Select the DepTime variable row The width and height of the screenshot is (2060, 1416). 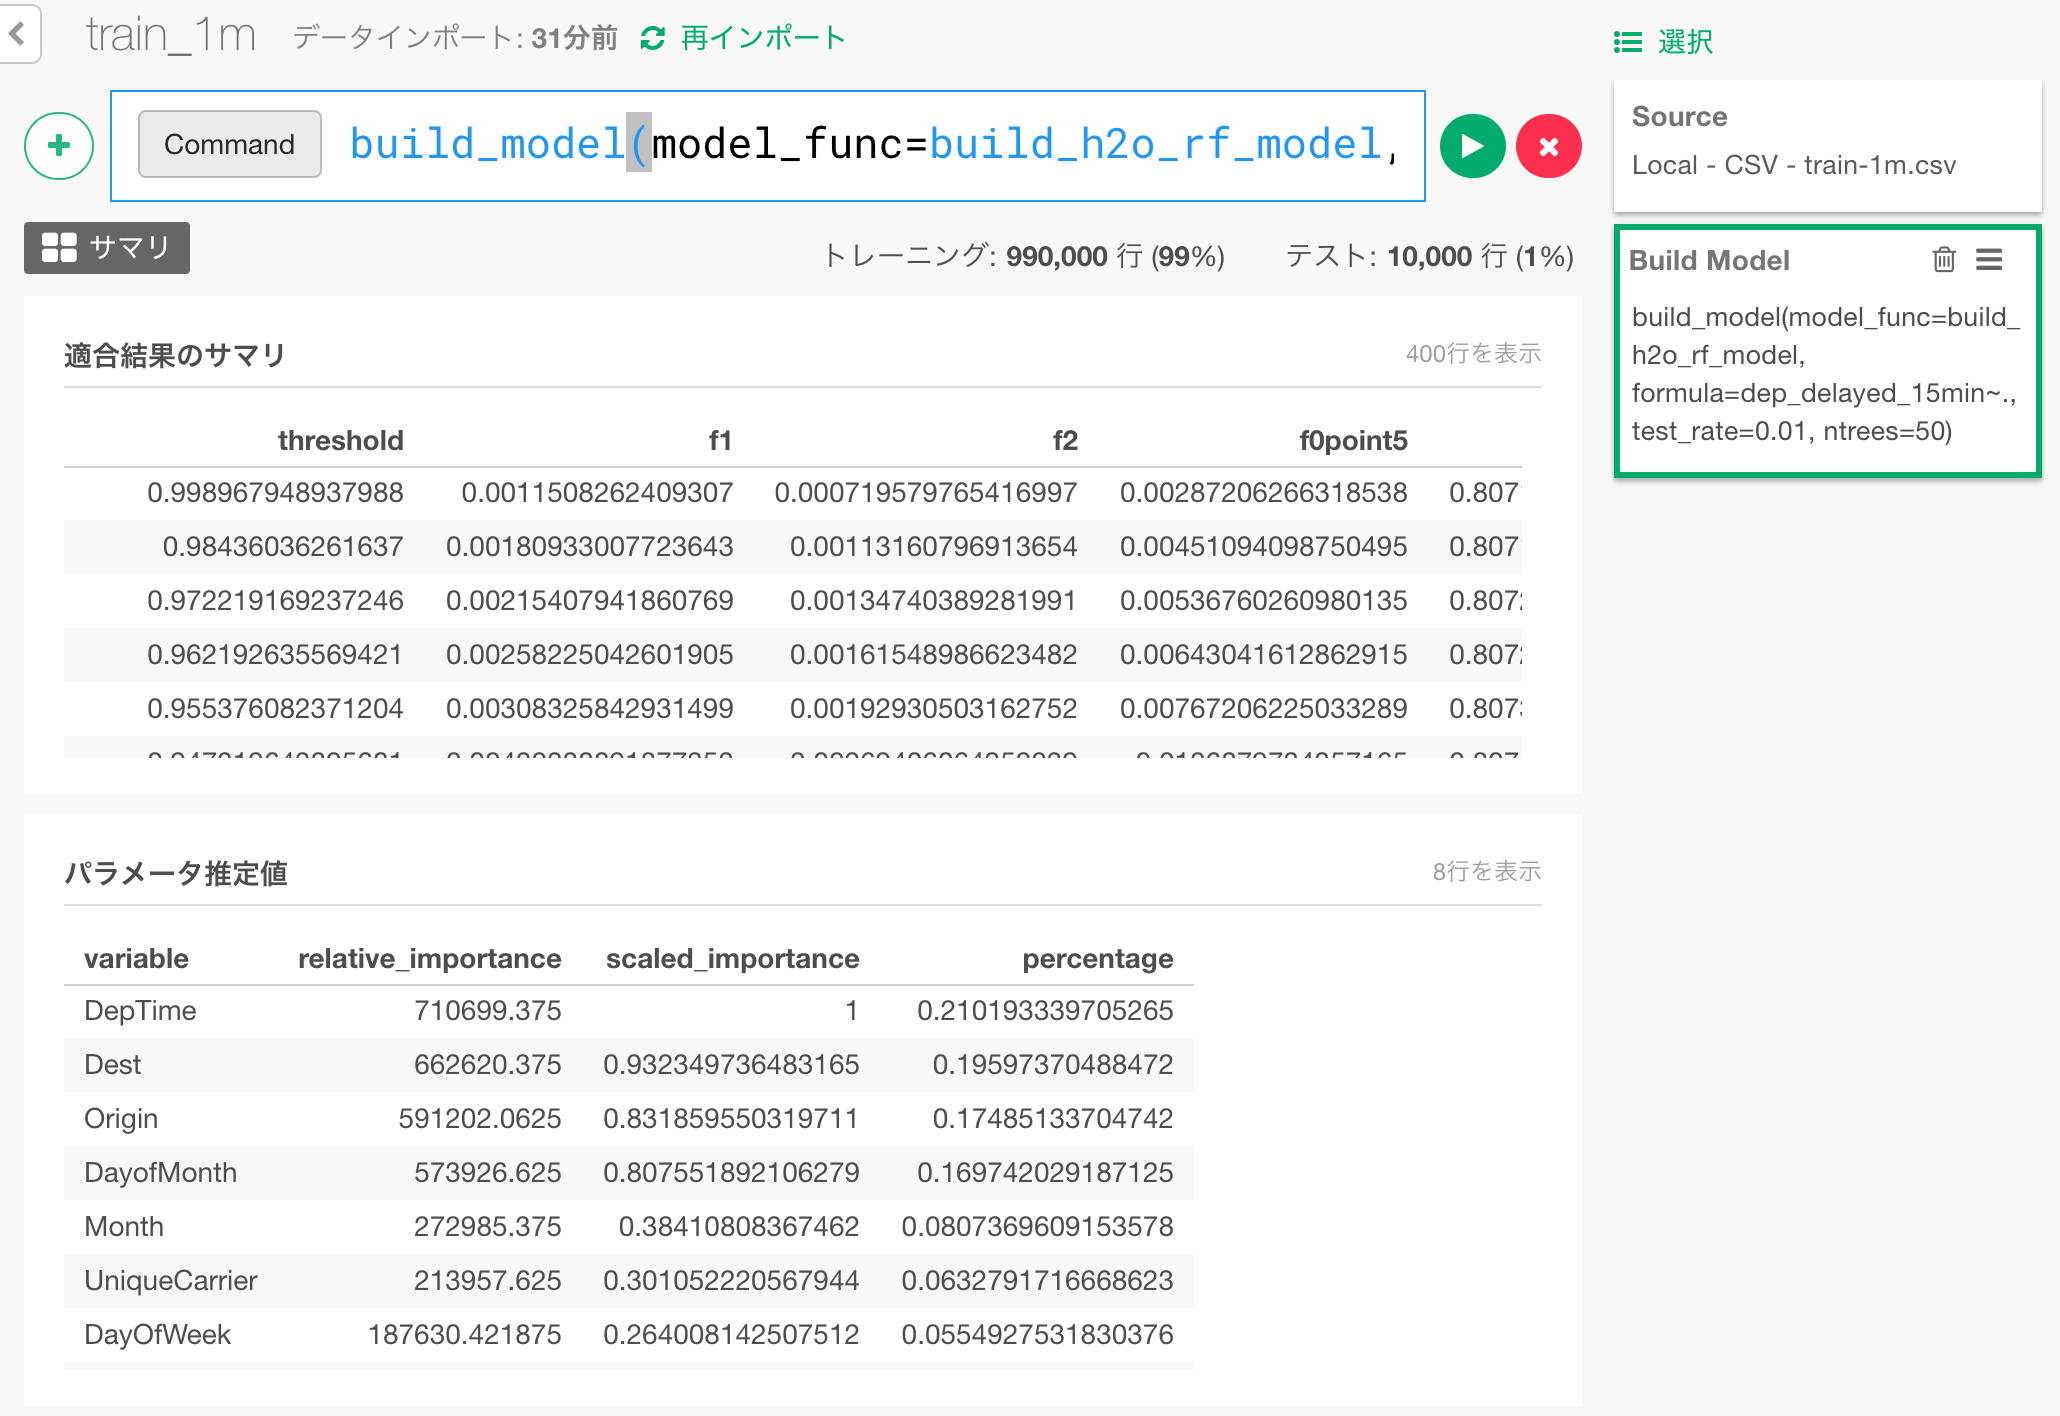pos(140,1011)
